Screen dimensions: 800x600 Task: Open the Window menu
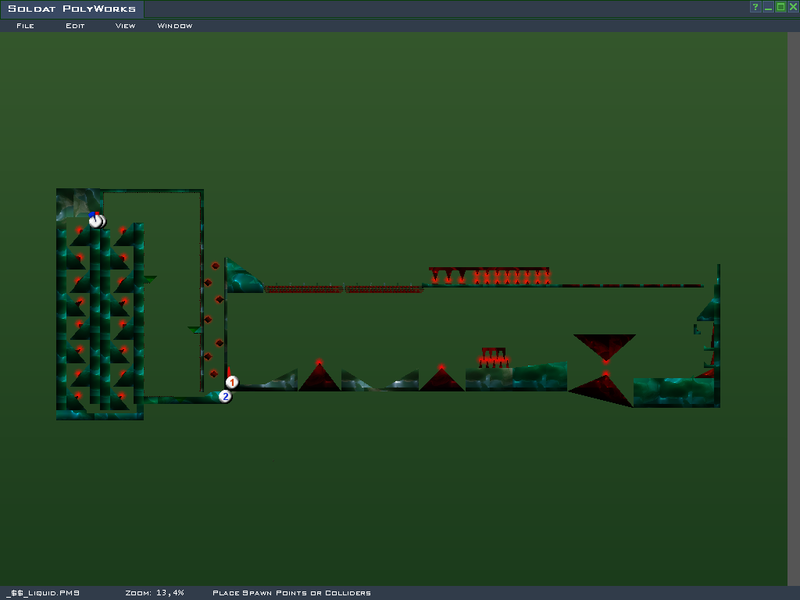(x=175, y=25)
